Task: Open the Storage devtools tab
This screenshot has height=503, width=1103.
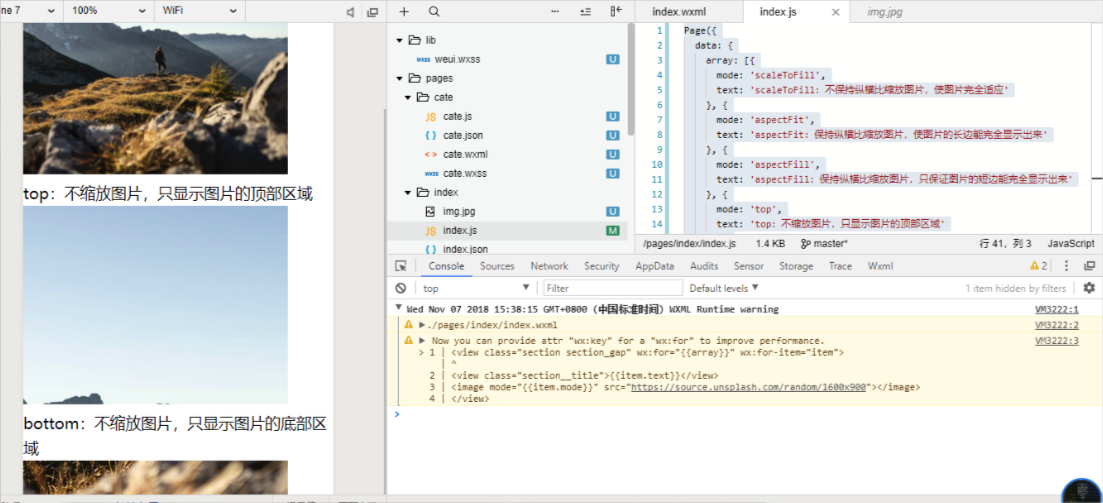Action: coord(796,266)
